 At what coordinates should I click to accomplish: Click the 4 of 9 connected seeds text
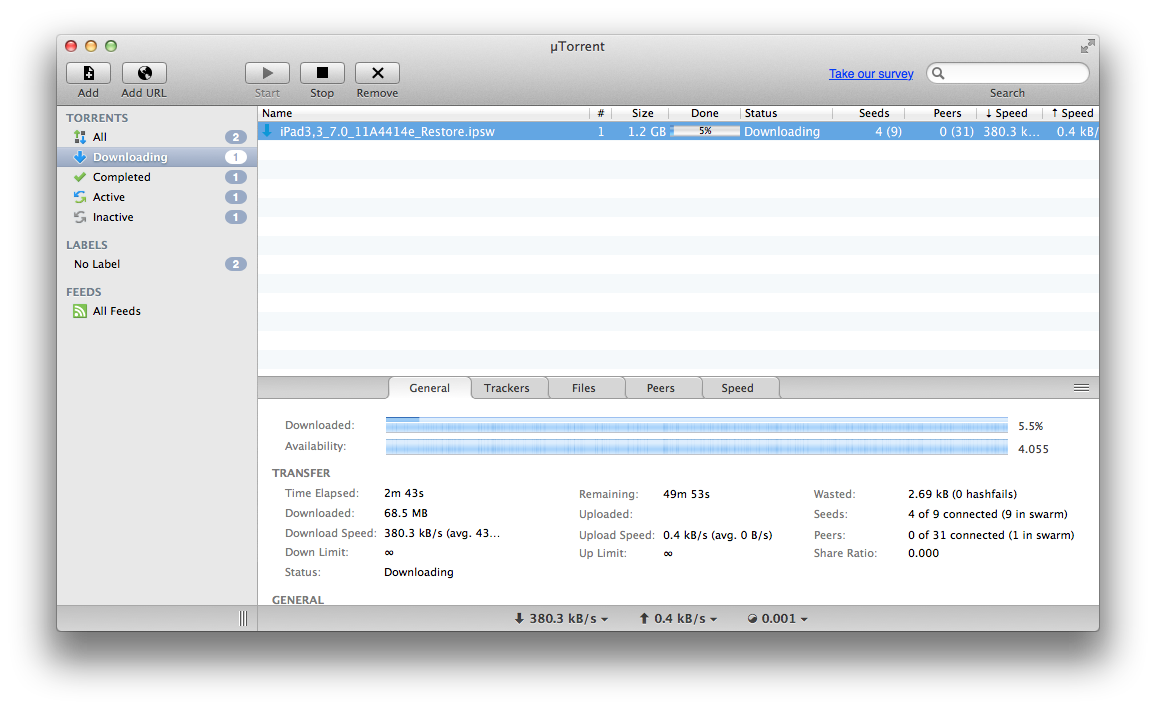pos(988,514)
